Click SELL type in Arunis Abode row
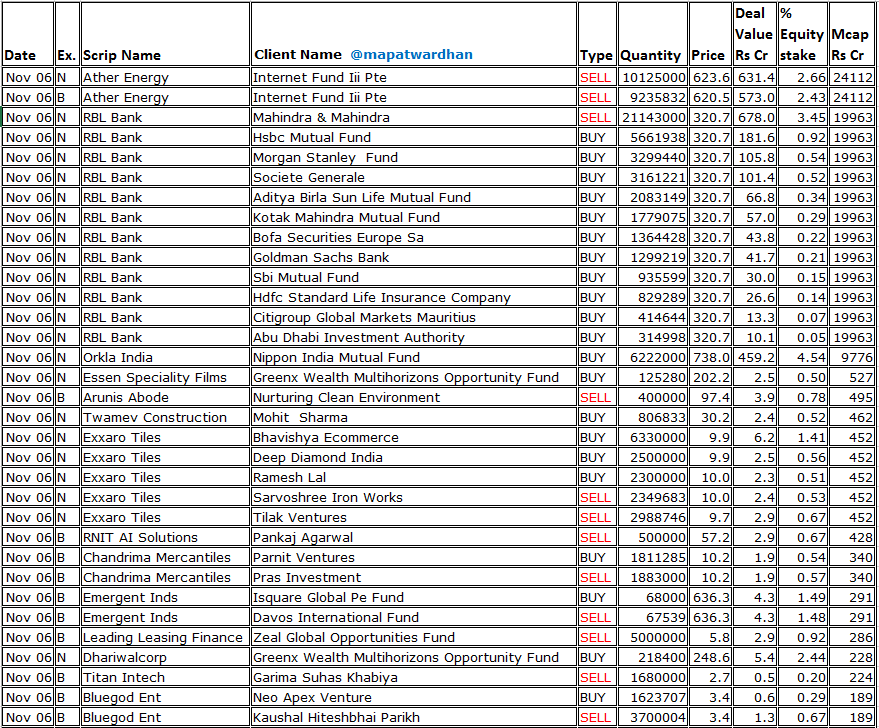The width and height of the screenshot is (879, 728). pyautogui.click(x=598, y=398)
